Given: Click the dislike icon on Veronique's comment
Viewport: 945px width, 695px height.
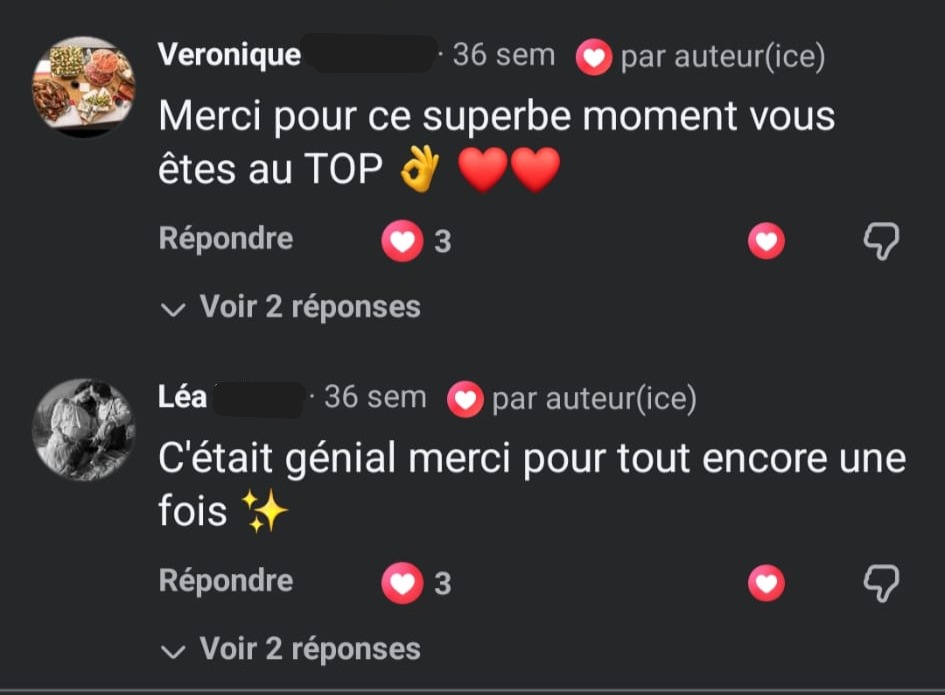Looking at the screenshot, I should click(881, 241).
